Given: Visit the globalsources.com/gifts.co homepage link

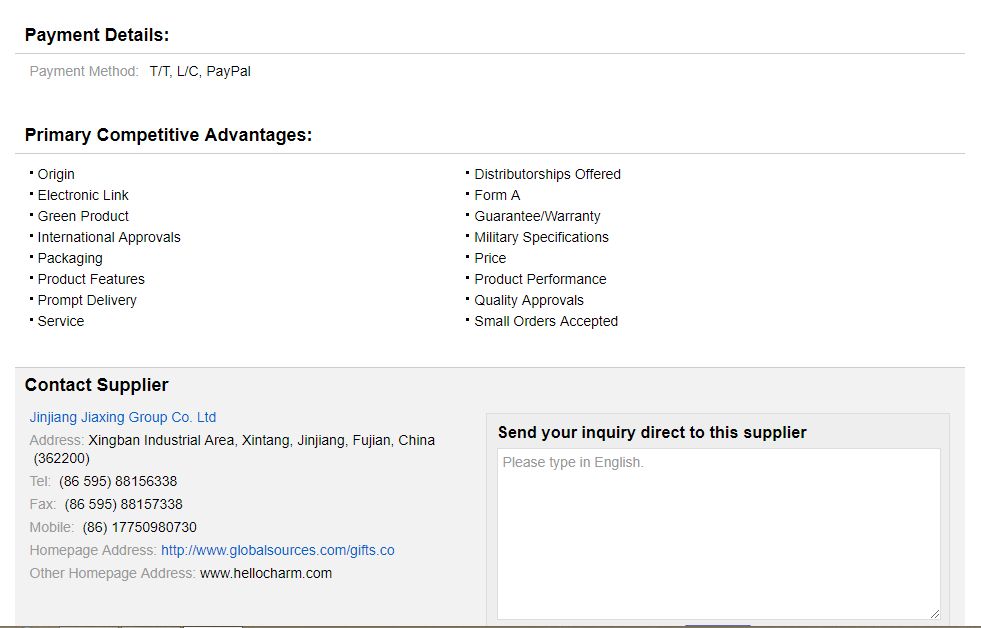Looking at the screenshot, I should (x=278, y=550).
